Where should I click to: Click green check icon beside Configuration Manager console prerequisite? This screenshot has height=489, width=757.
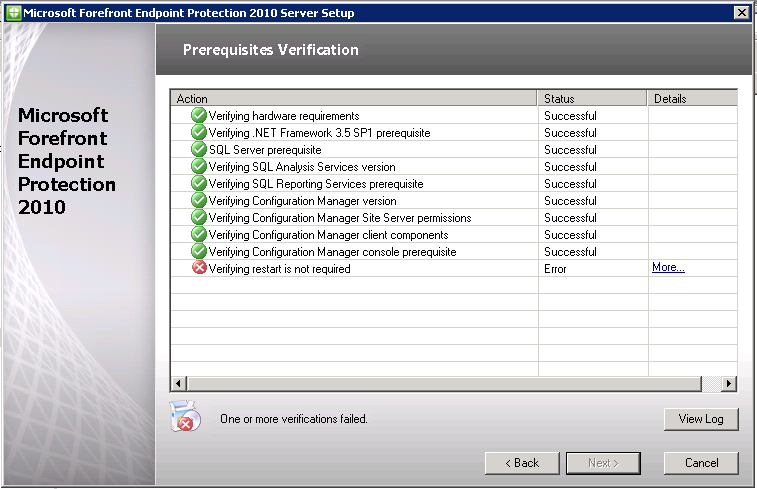(198, 251)
